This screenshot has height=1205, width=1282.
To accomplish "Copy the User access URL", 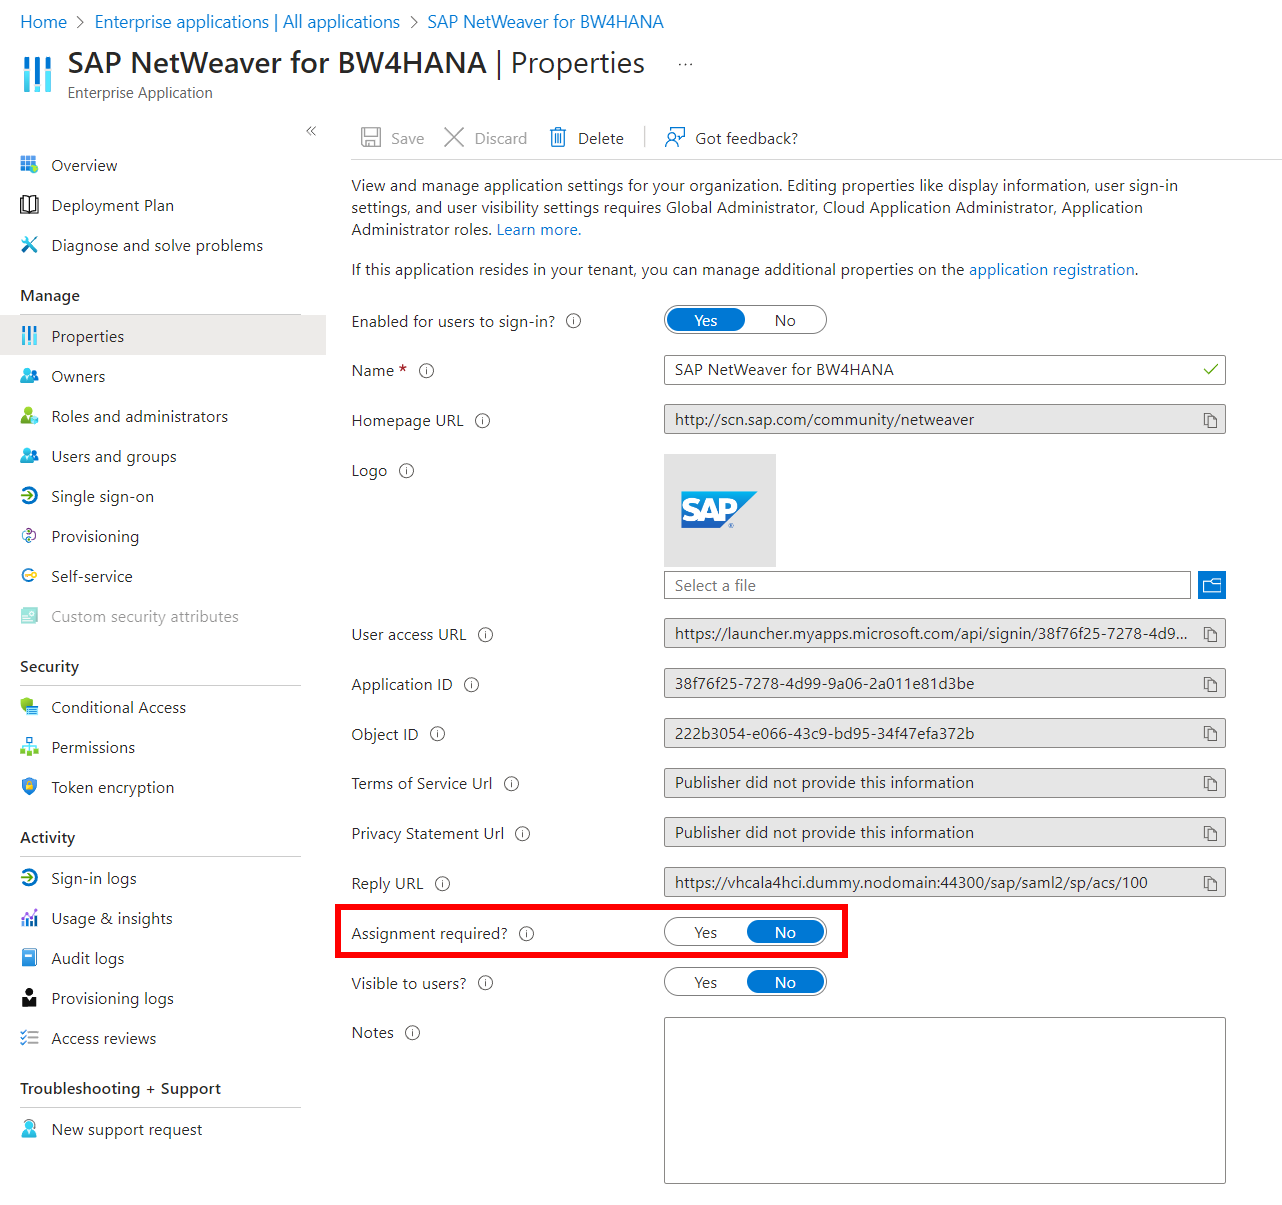I will pos(1210,635).
